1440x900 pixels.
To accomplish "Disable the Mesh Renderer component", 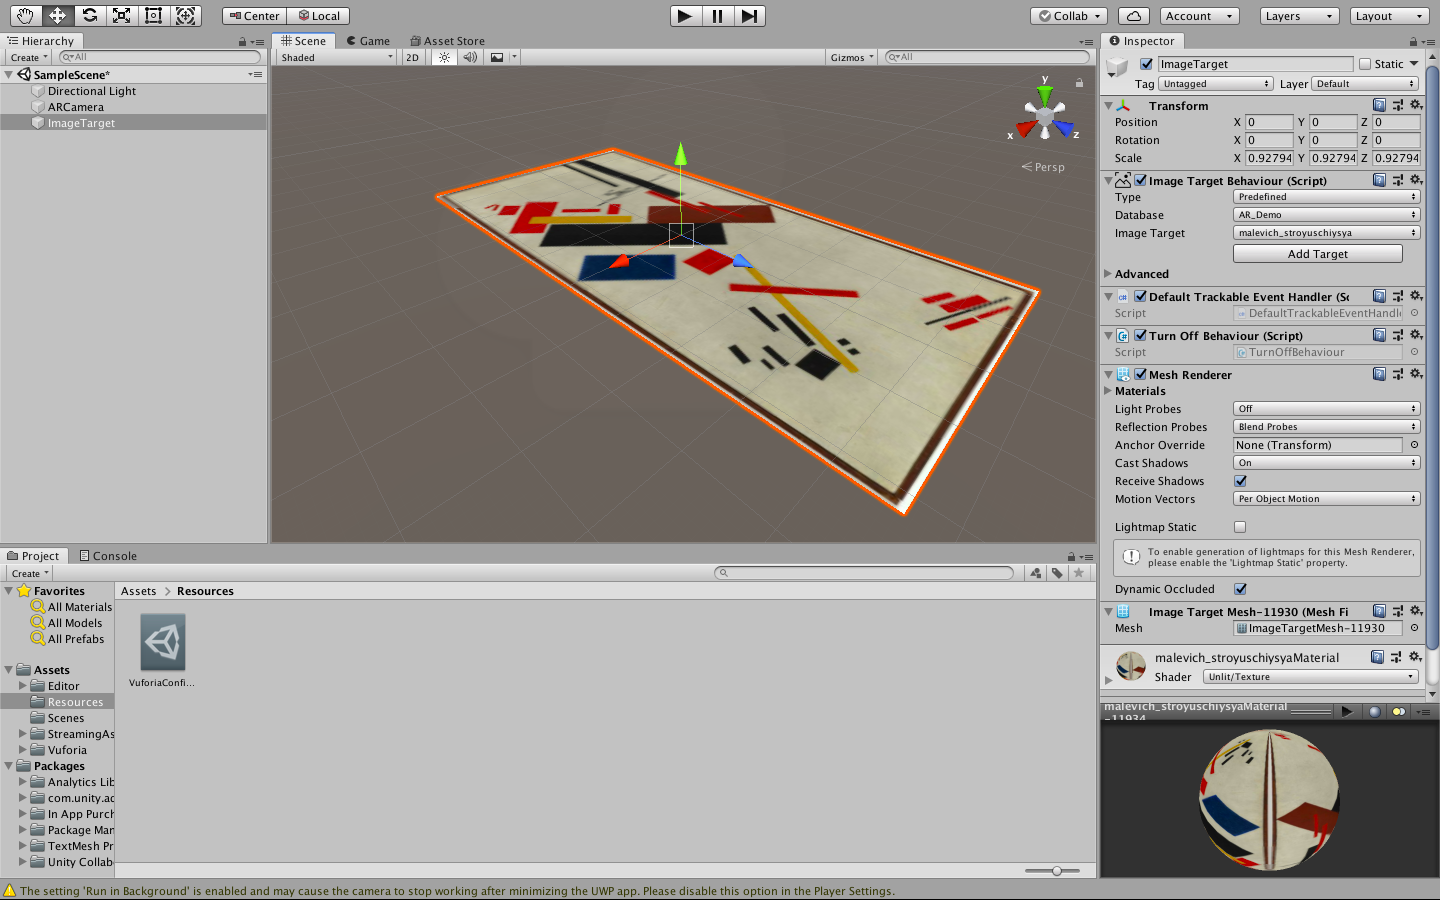I will tap(1140, 374).
